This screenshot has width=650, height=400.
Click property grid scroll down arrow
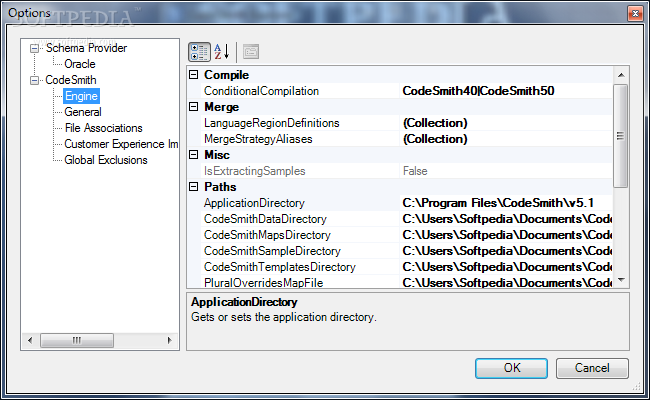click(x=621, y=280)
